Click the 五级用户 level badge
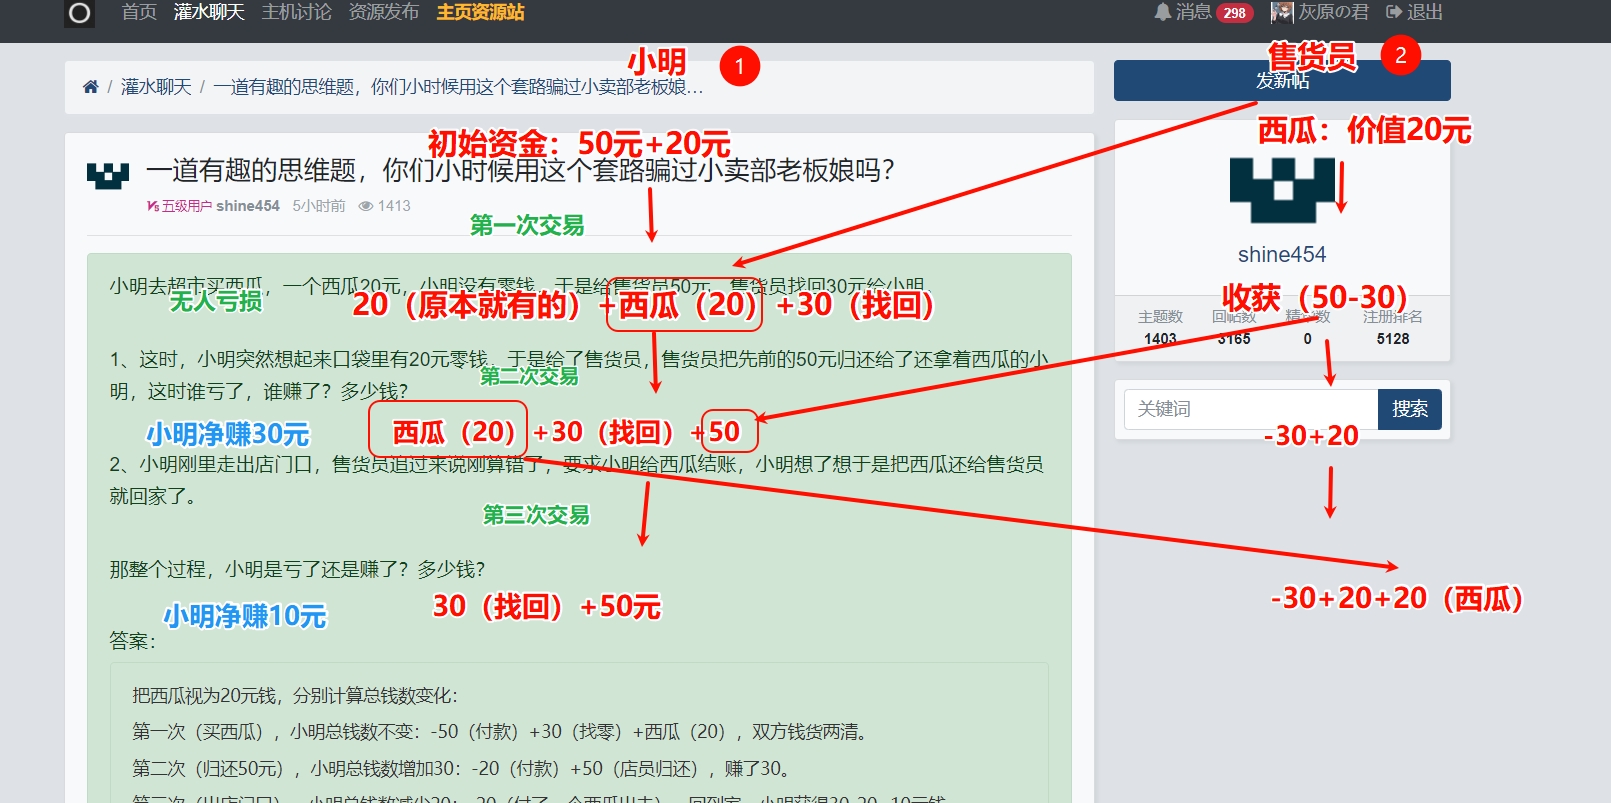Image resolution: width=1611 pixels, height=803 pixels. pyautogui.click(x=179, y=206)
